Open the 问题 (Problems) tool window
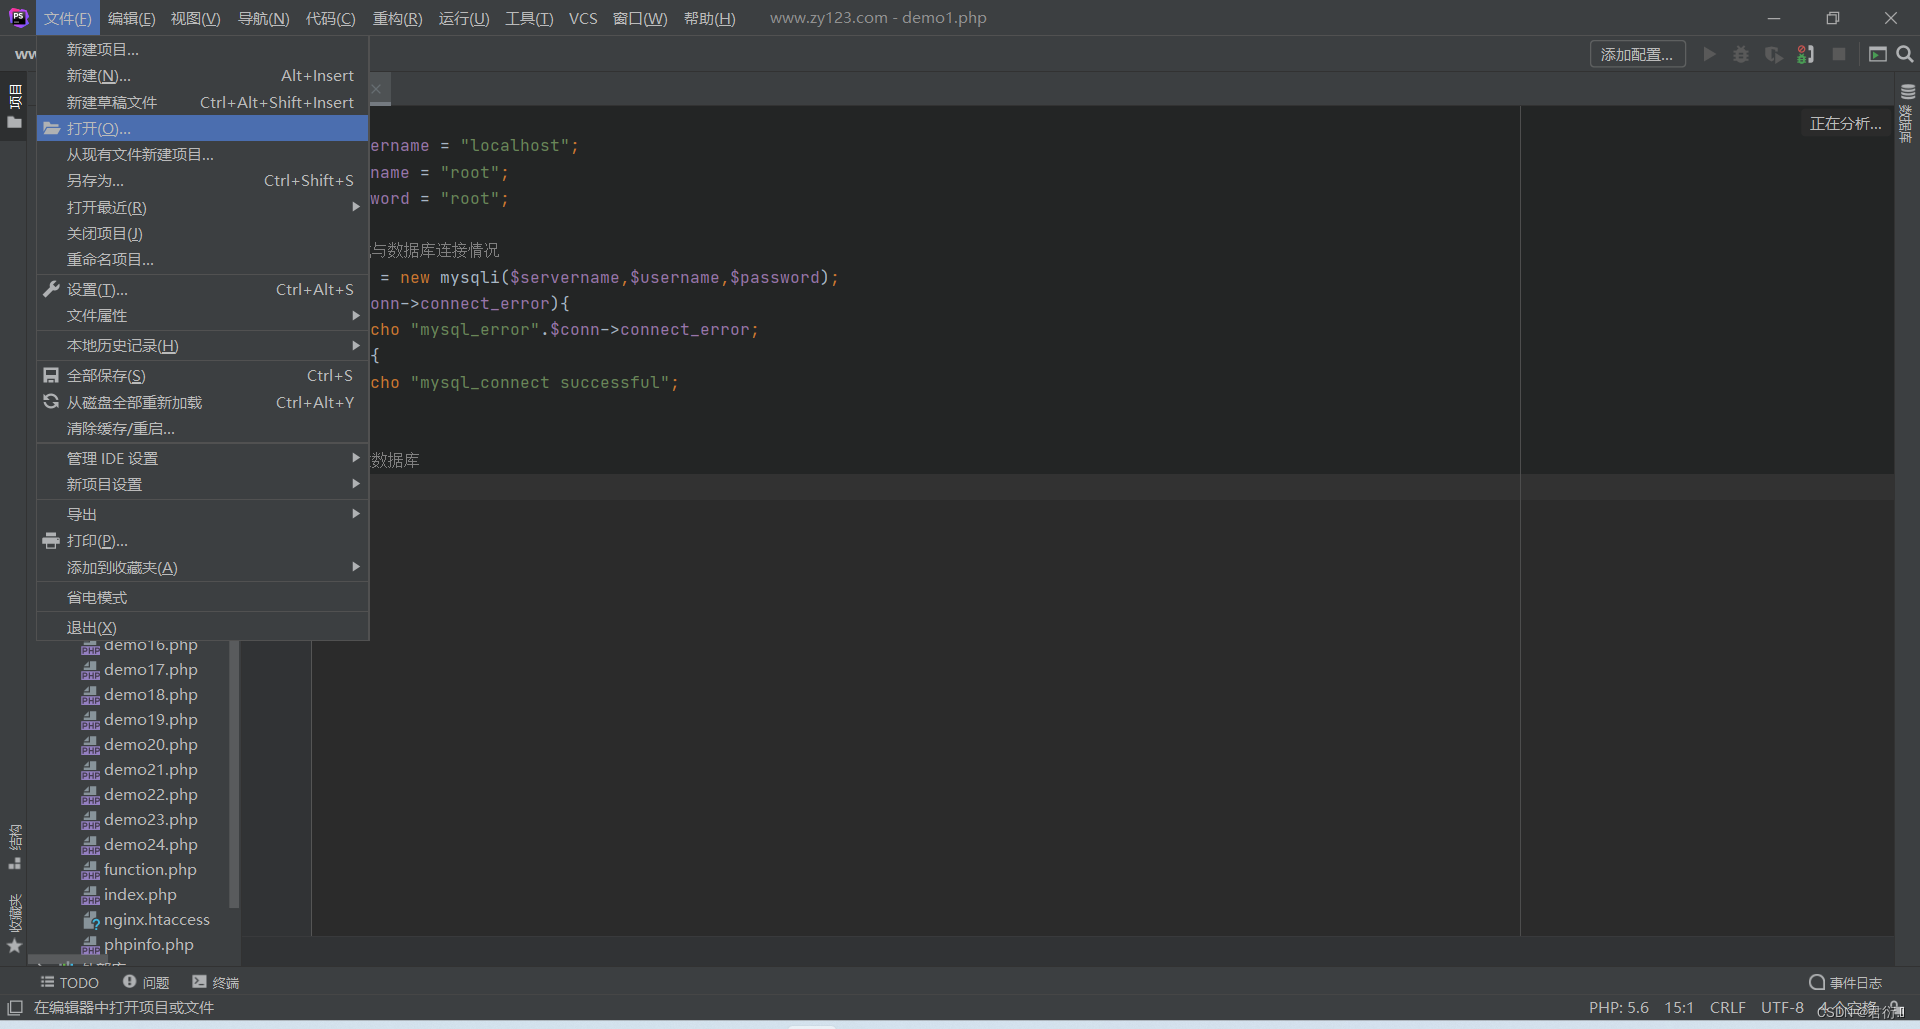The width and height of the screenshot is (1920, 1029). pos(146,982)
